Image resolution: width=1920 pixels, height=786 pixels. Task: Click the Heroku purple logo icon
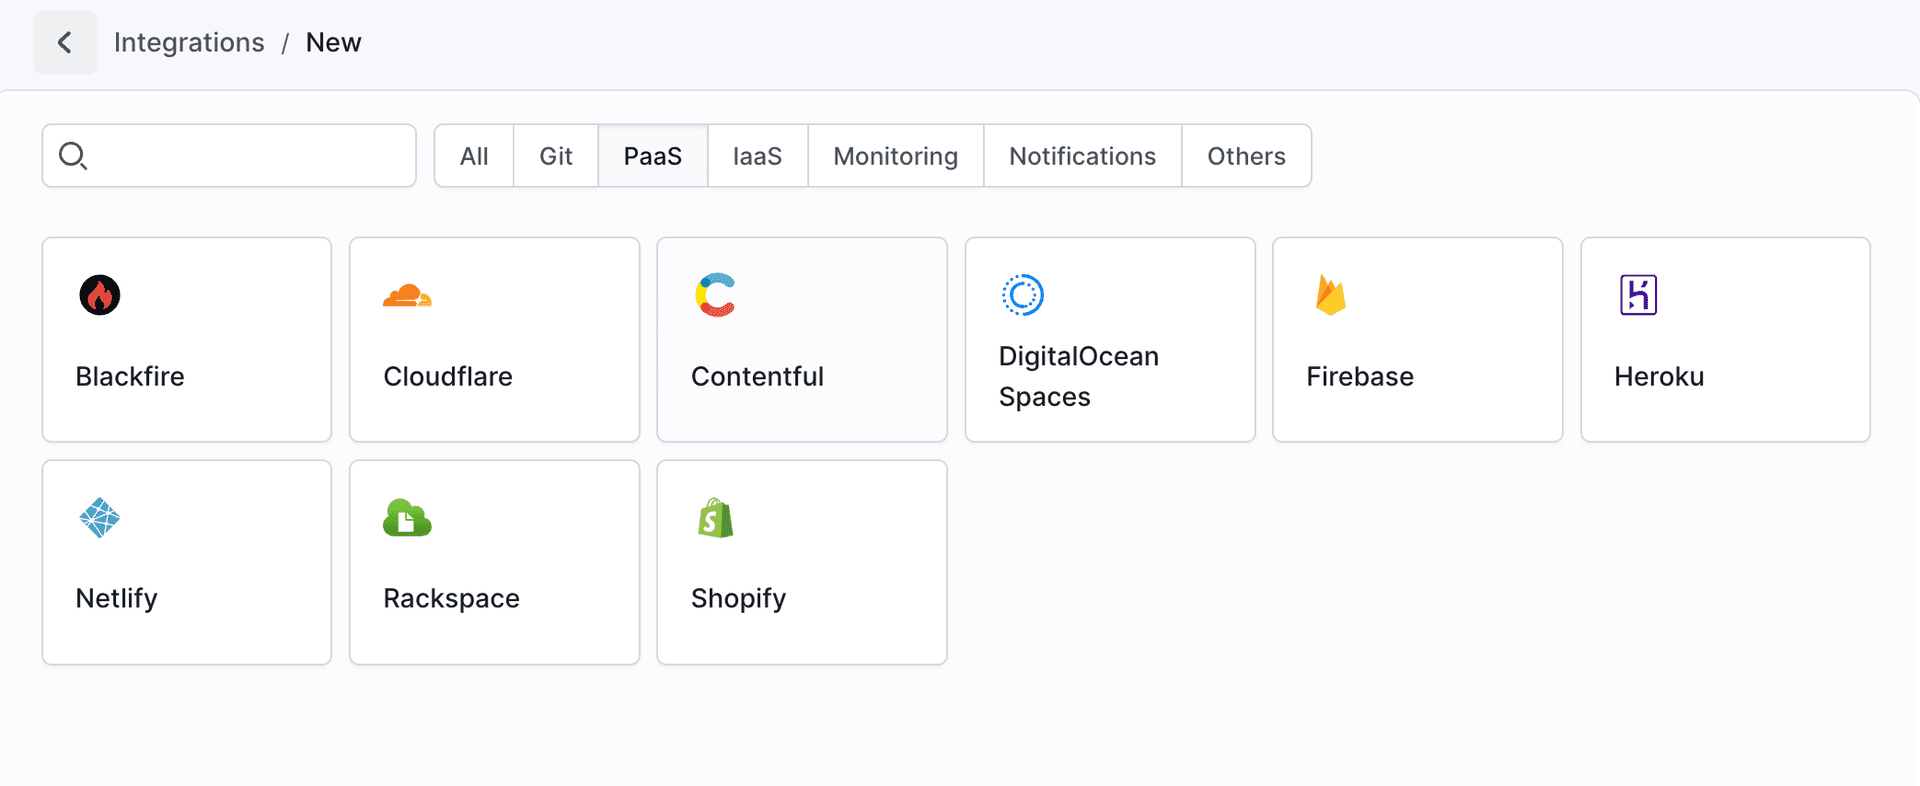1639,295
